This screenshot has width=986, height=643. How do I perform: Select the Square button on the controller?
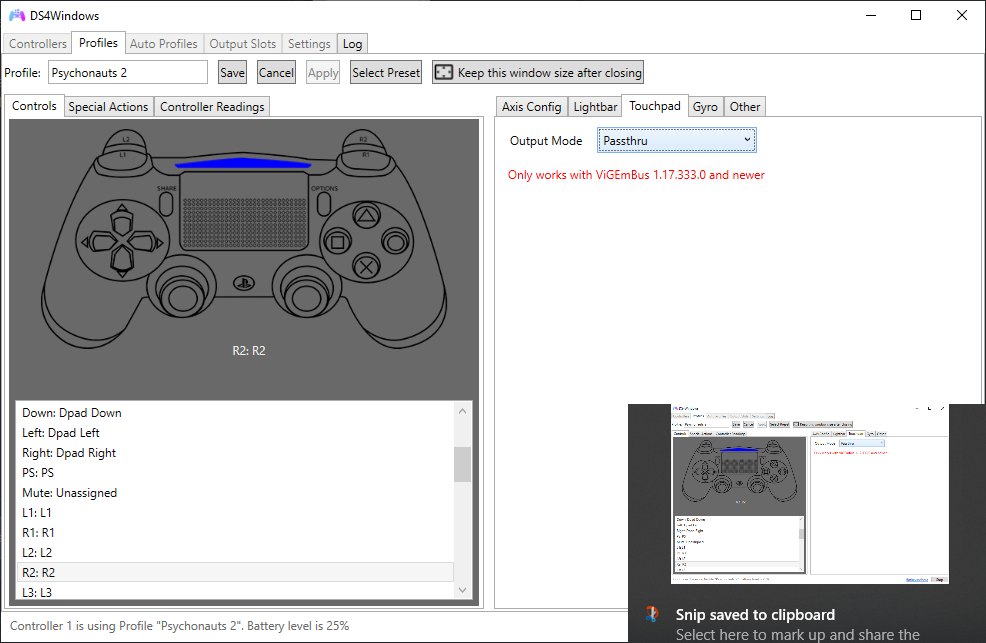tap(338, 241)
